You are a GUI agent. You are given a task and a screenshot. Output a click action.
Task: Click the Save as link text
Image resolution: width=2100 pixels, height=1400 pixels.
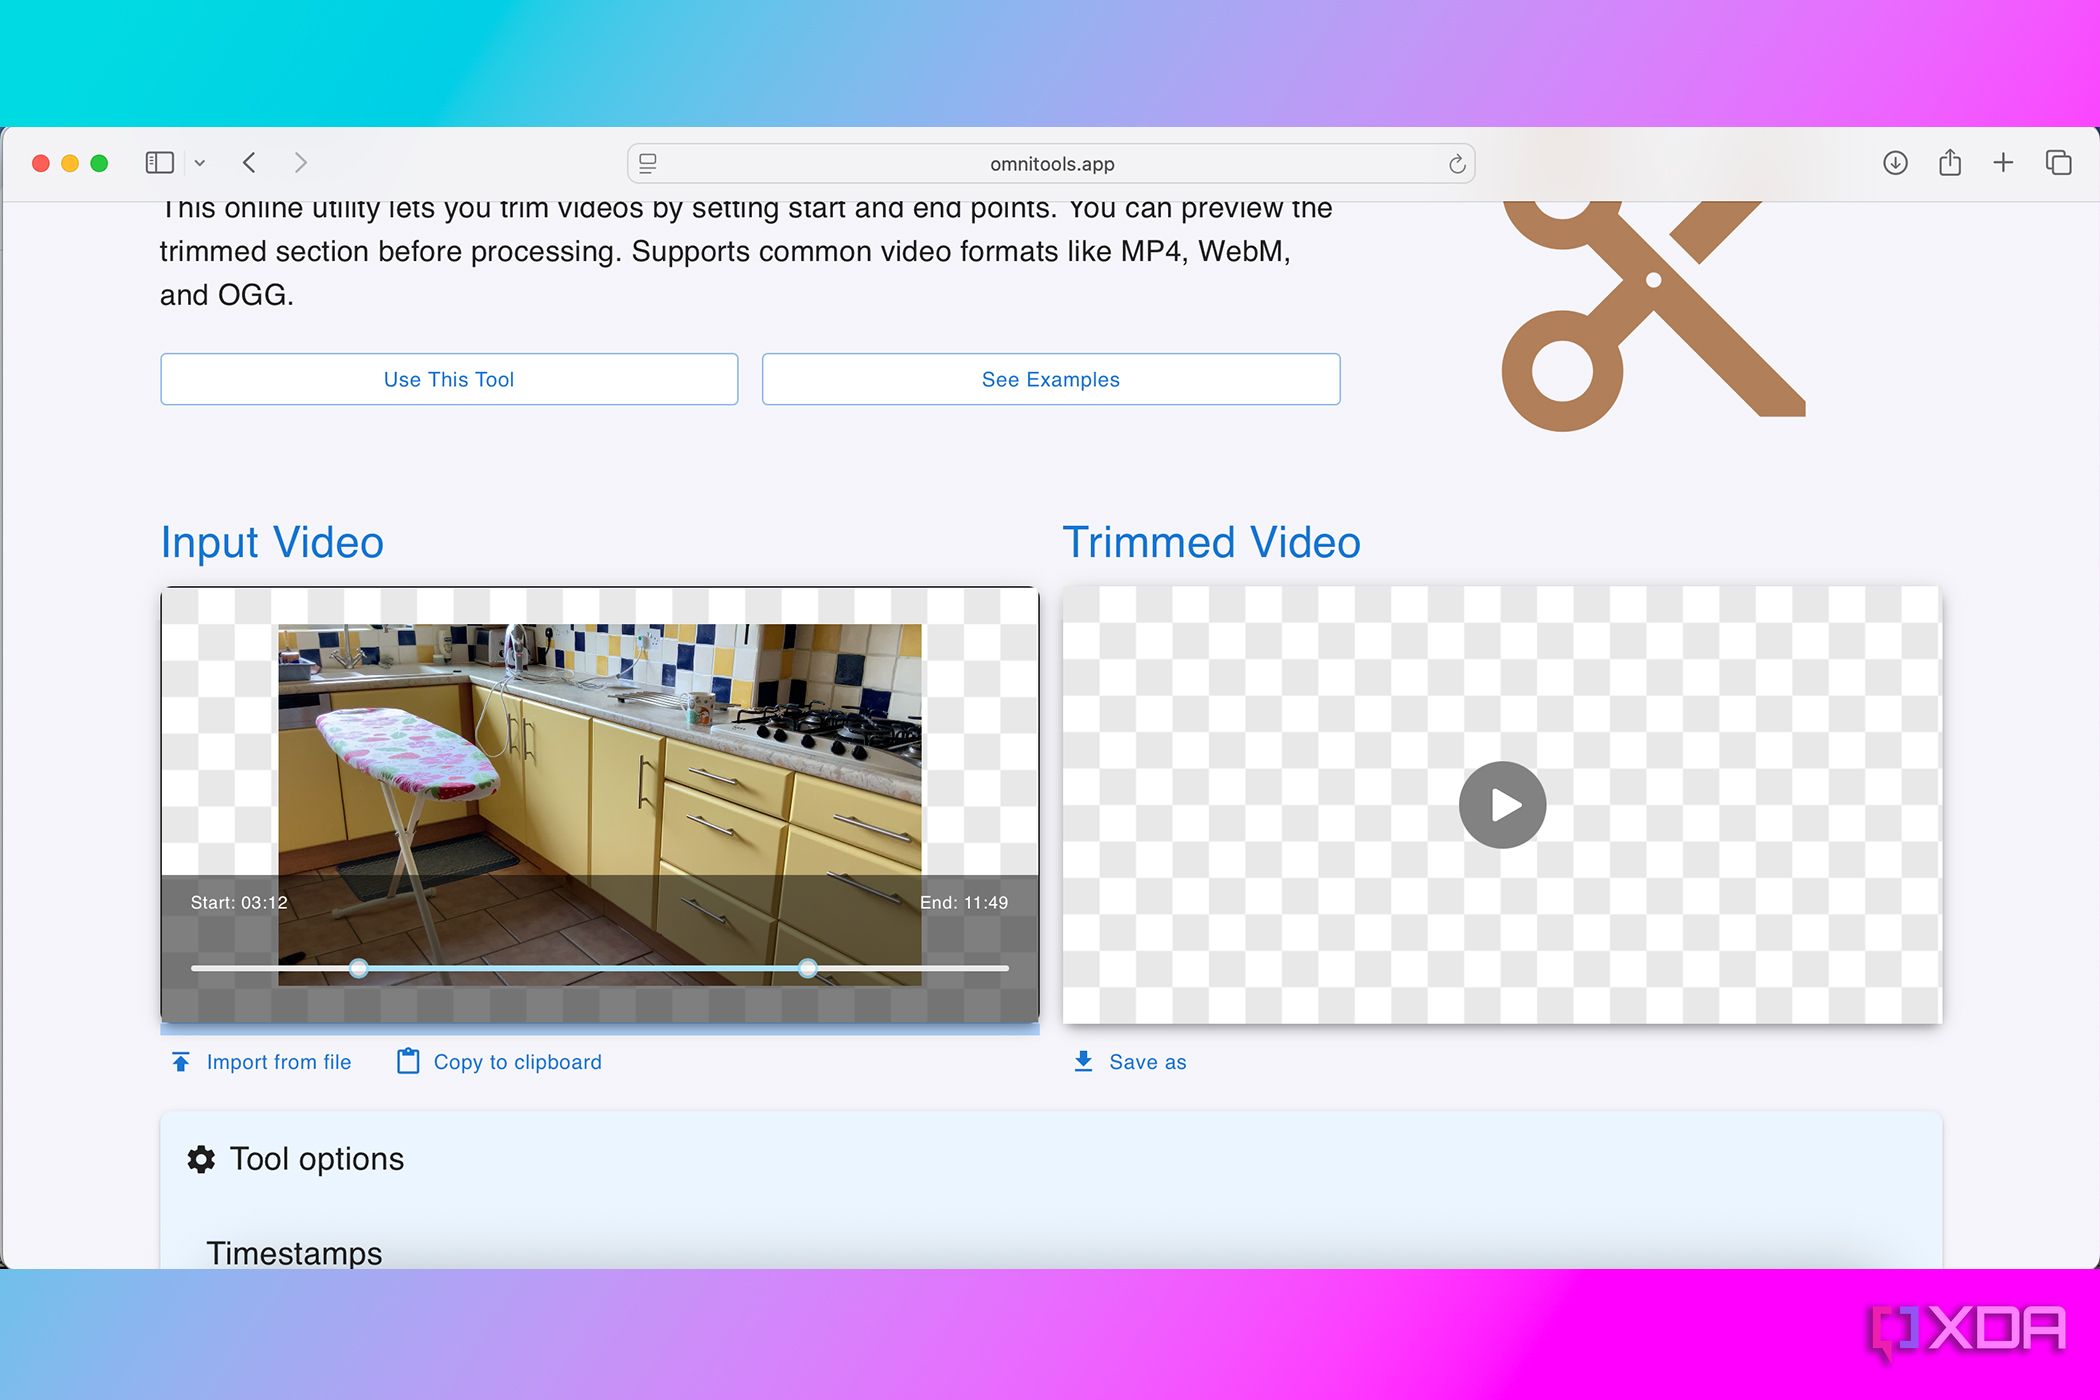[1148, 1062]
